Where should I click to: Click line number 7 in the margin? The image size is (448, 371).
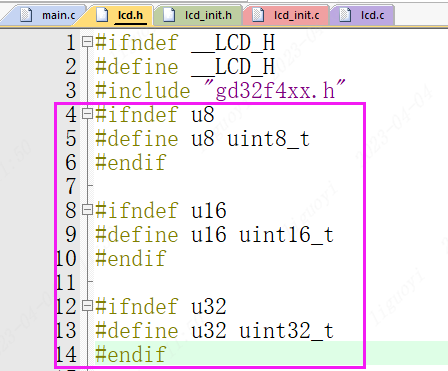(x=71, y=186)
